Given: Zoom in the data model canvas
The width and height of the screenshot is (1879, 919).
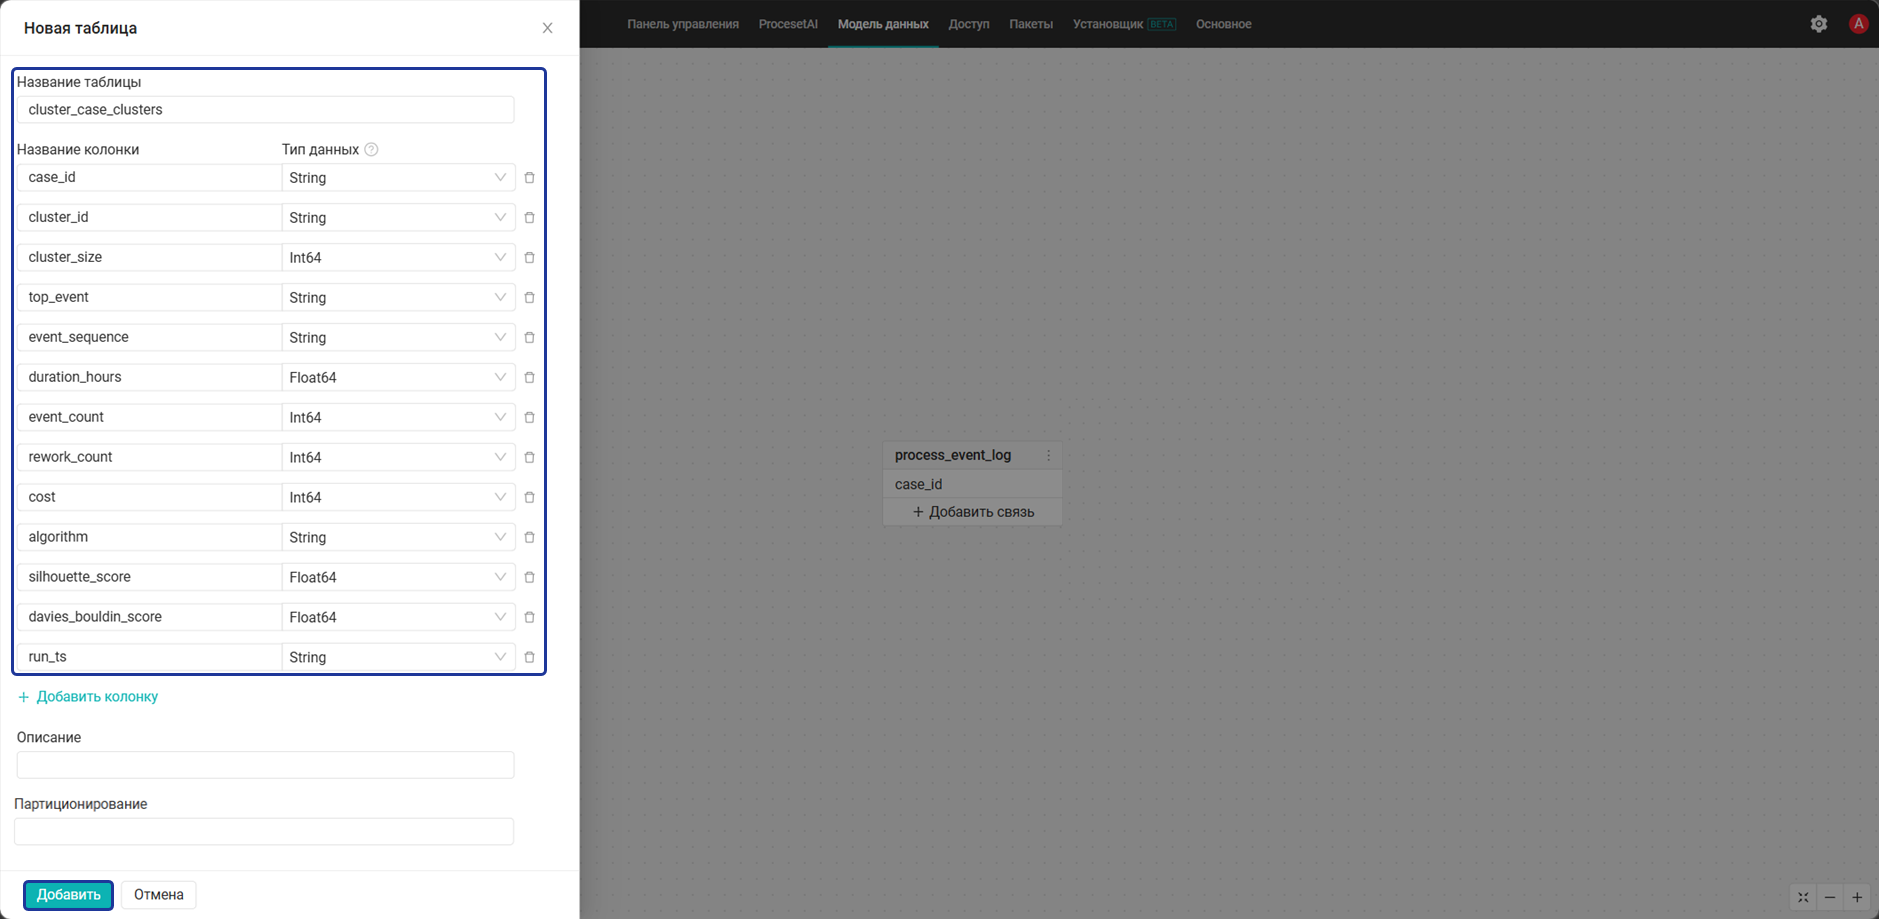Looking at the screenshot, I should 1857,897.
